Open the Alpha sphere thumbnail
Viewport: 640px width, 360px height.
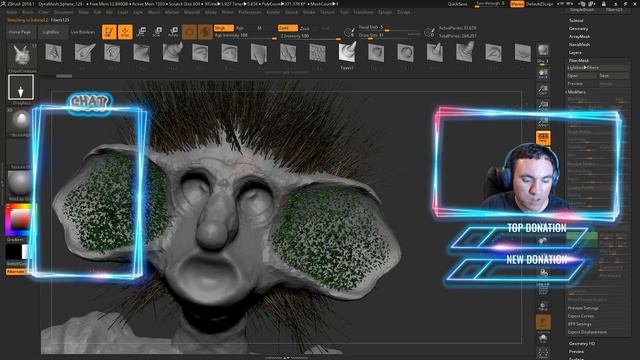[x=20, y=120]
